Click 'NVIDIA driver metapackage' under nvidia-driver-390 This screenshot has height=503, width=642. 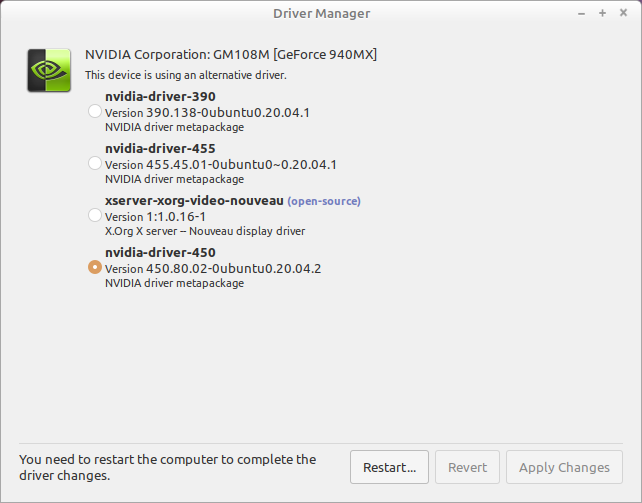(174, 127)
